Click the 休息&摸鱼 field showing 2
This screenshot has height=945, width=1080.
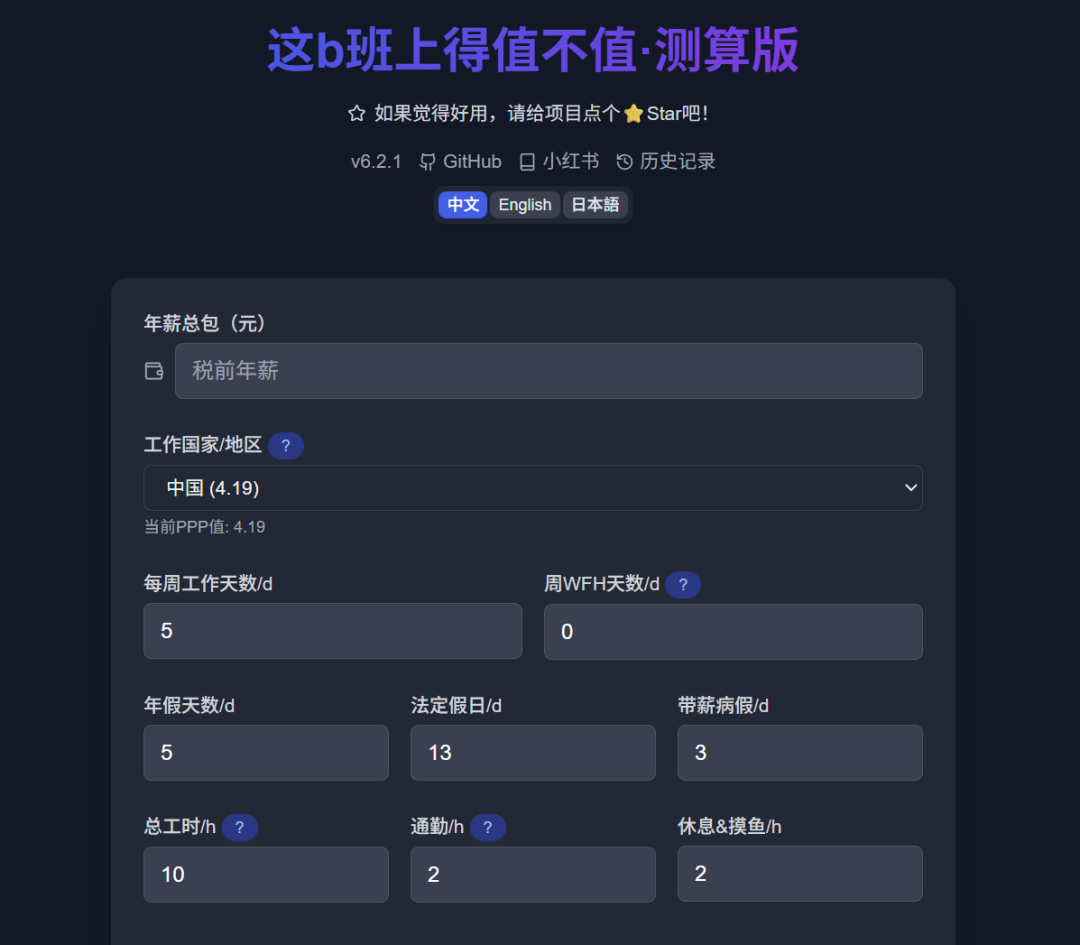click(799, 873)
